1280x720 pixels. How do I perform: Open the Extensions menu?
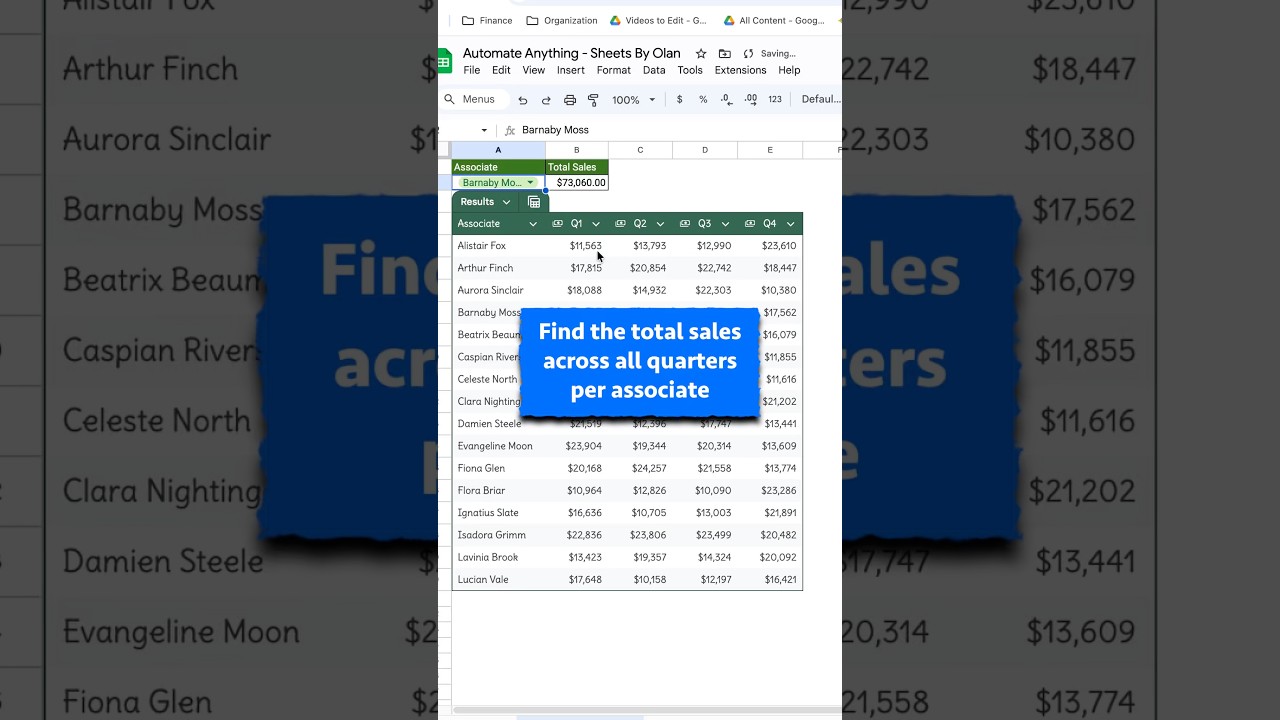(740, 70)
